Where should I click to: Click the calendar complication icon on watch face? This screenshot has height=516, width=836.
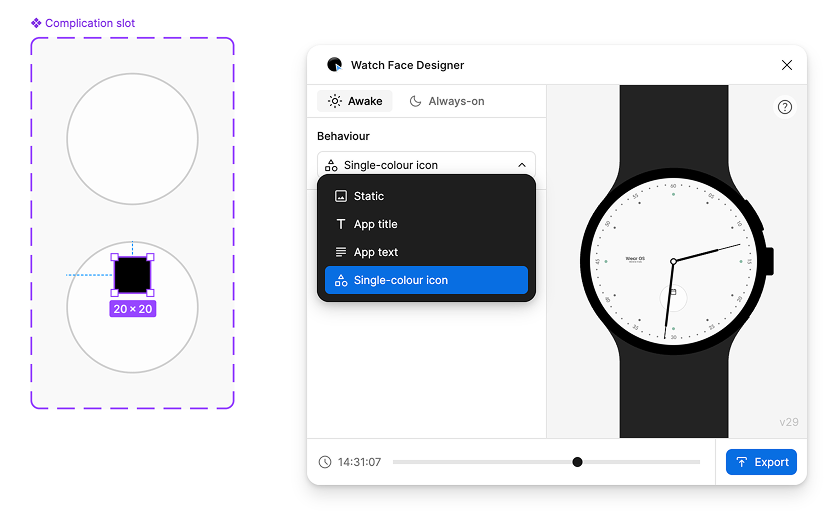pyautogui.click(x=673, y=292)
